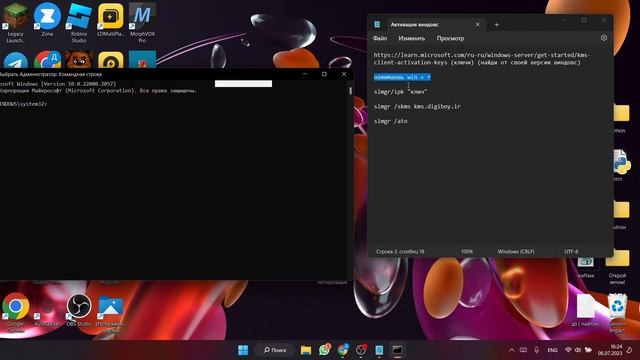The image size is (640, 360).
Task: Open Notepad's Просмотр menu
Action: coord(450,38)
